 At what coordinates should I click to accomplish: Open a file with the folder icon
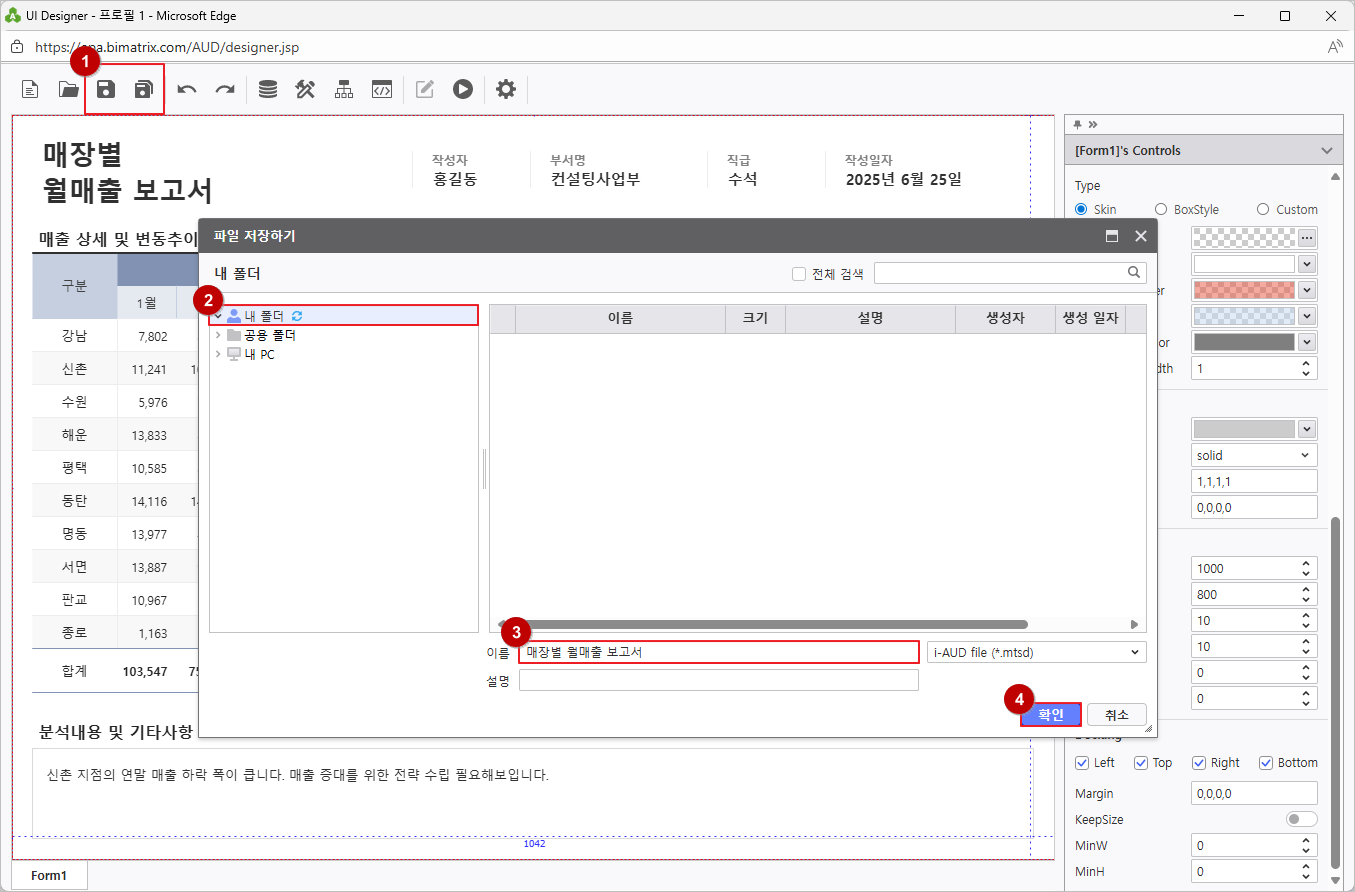click(x=68, y=89)
